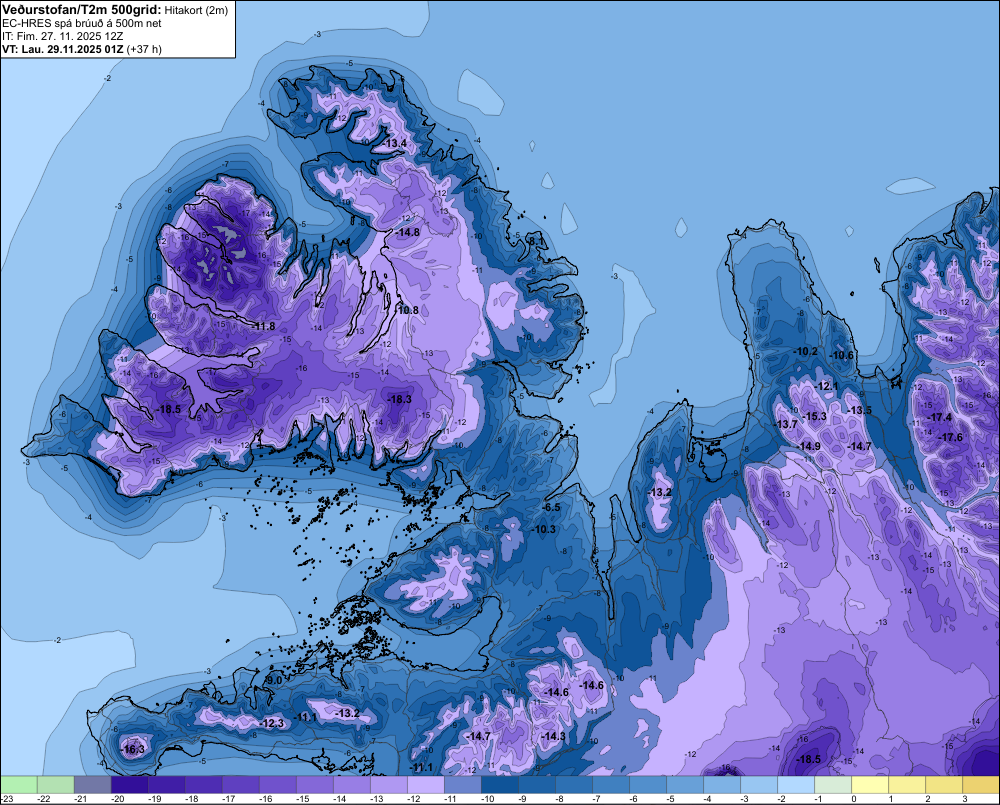
Task: Click the -17.6 temperature value
Action: click(951, 437)
